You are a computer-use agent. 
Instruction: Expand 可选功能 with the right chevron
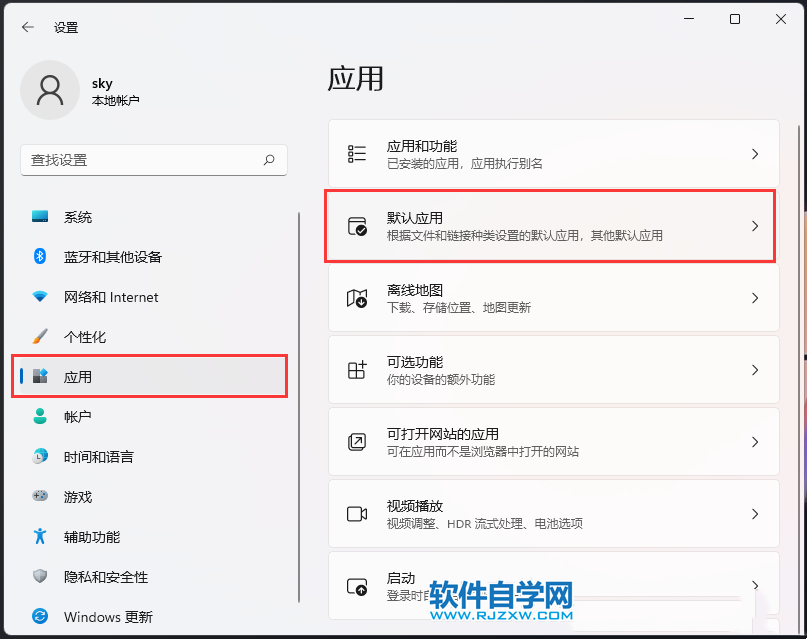[755, 370]
